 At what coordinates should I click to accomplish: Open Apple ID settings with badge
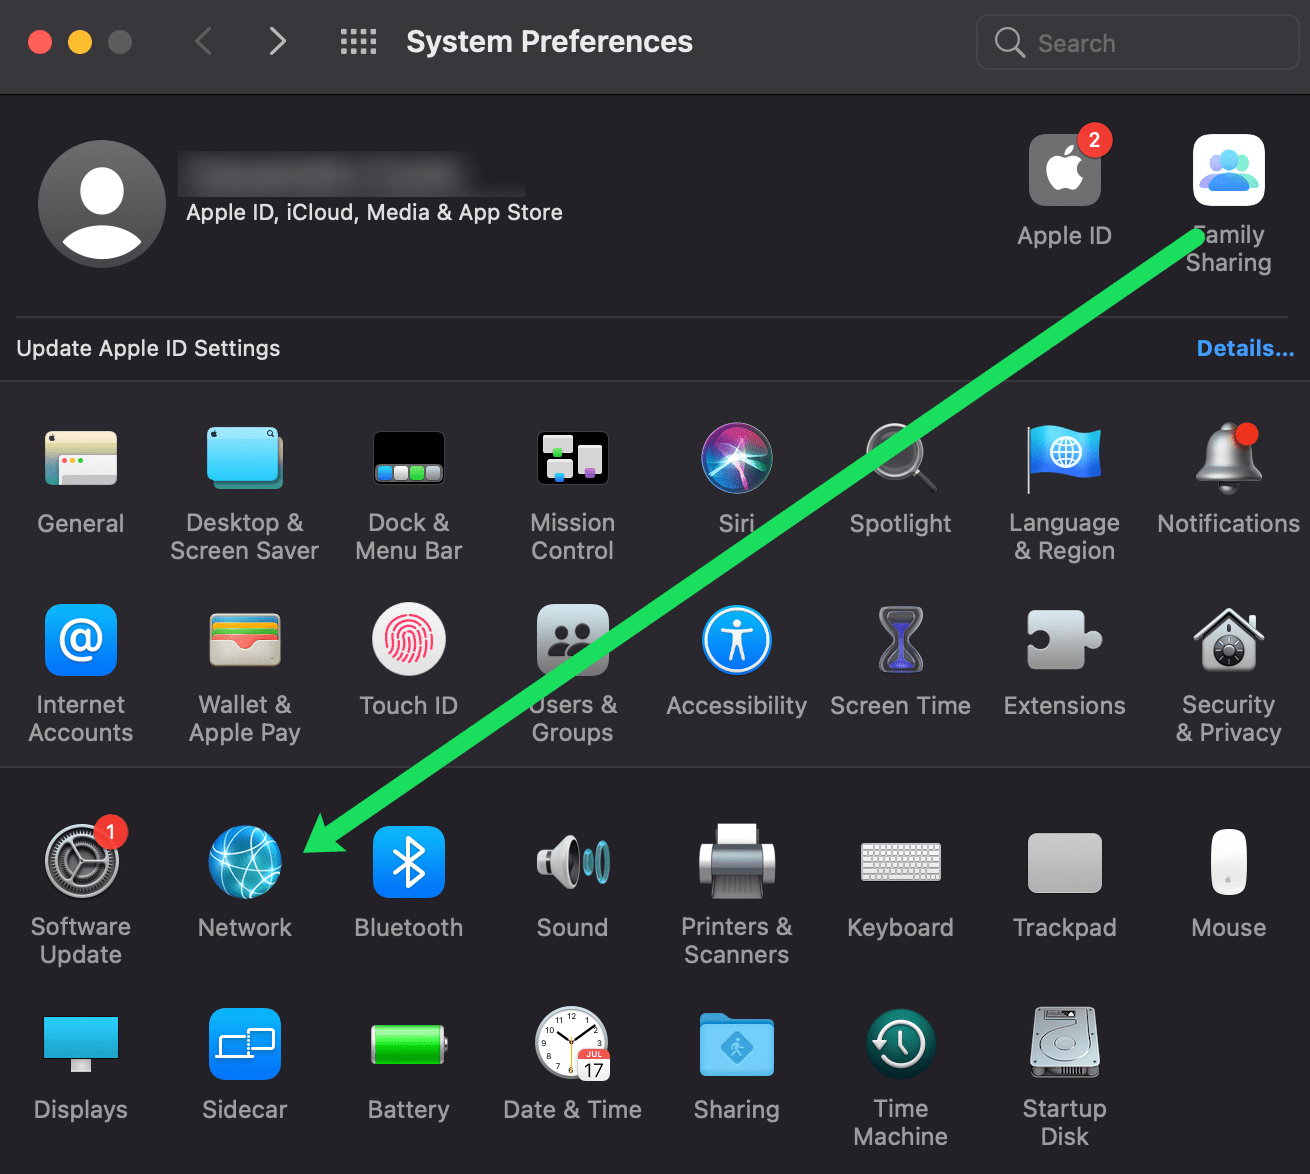click(1064, 170)
